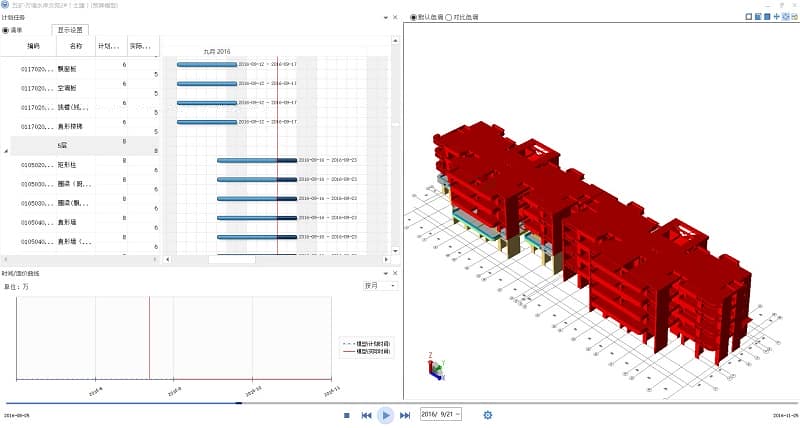Select the 默认色调 radio button
The height and width of the screenshot is (428, 800).
[413, 17]
